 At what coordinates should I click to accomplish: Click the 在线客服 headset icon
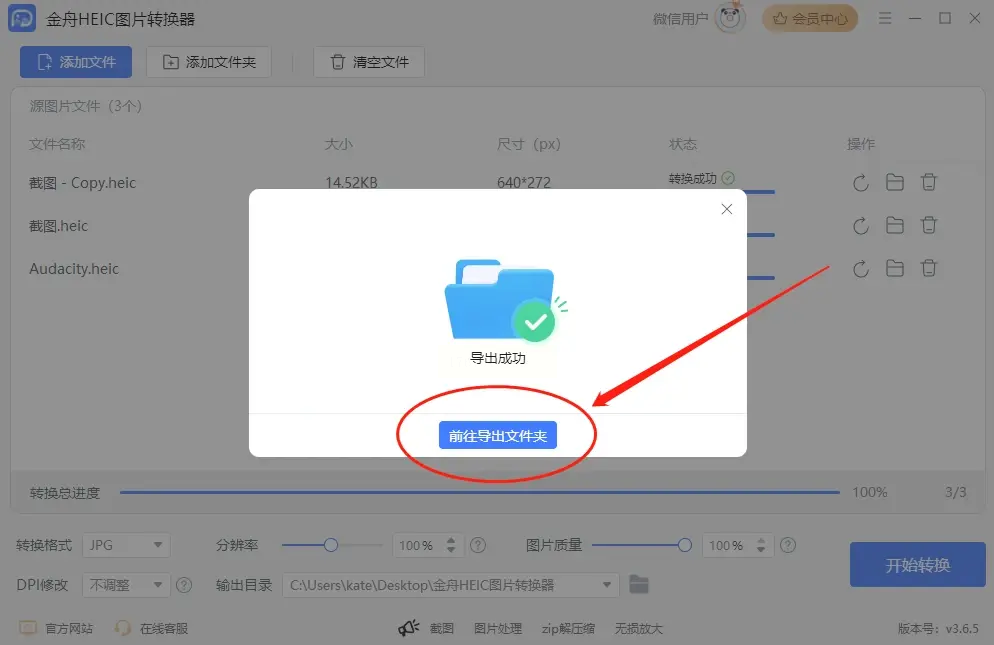click(122, 628)
